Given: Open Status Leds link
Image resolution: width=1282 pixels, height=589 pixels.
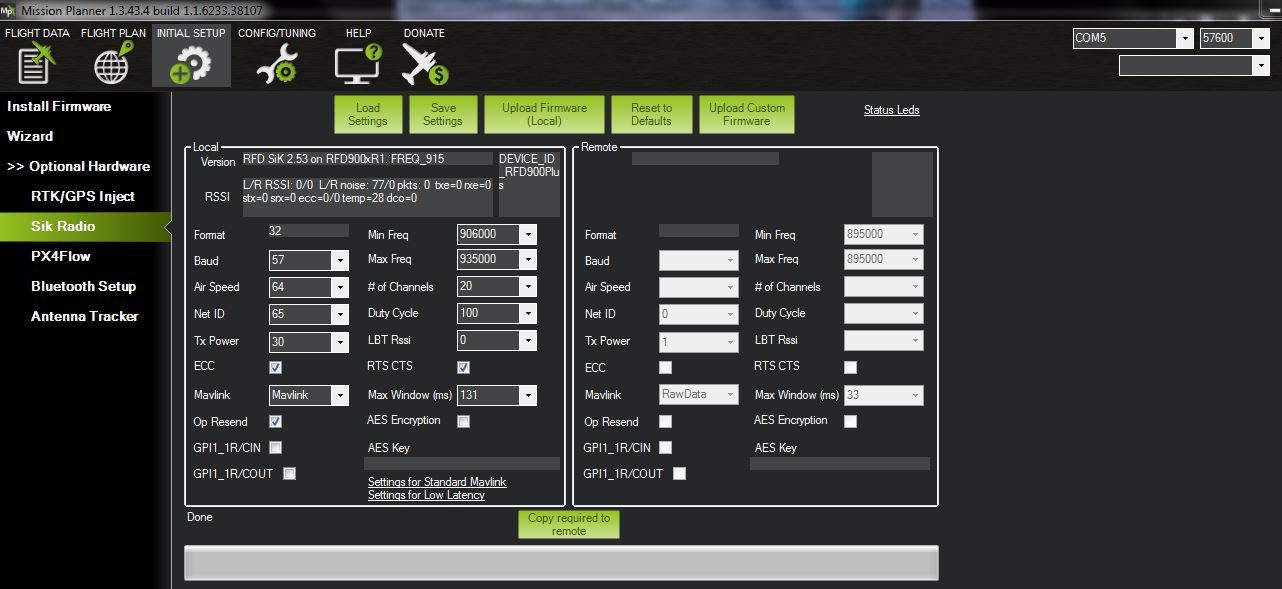Looking at the screenshot, I should coord(892,110).
